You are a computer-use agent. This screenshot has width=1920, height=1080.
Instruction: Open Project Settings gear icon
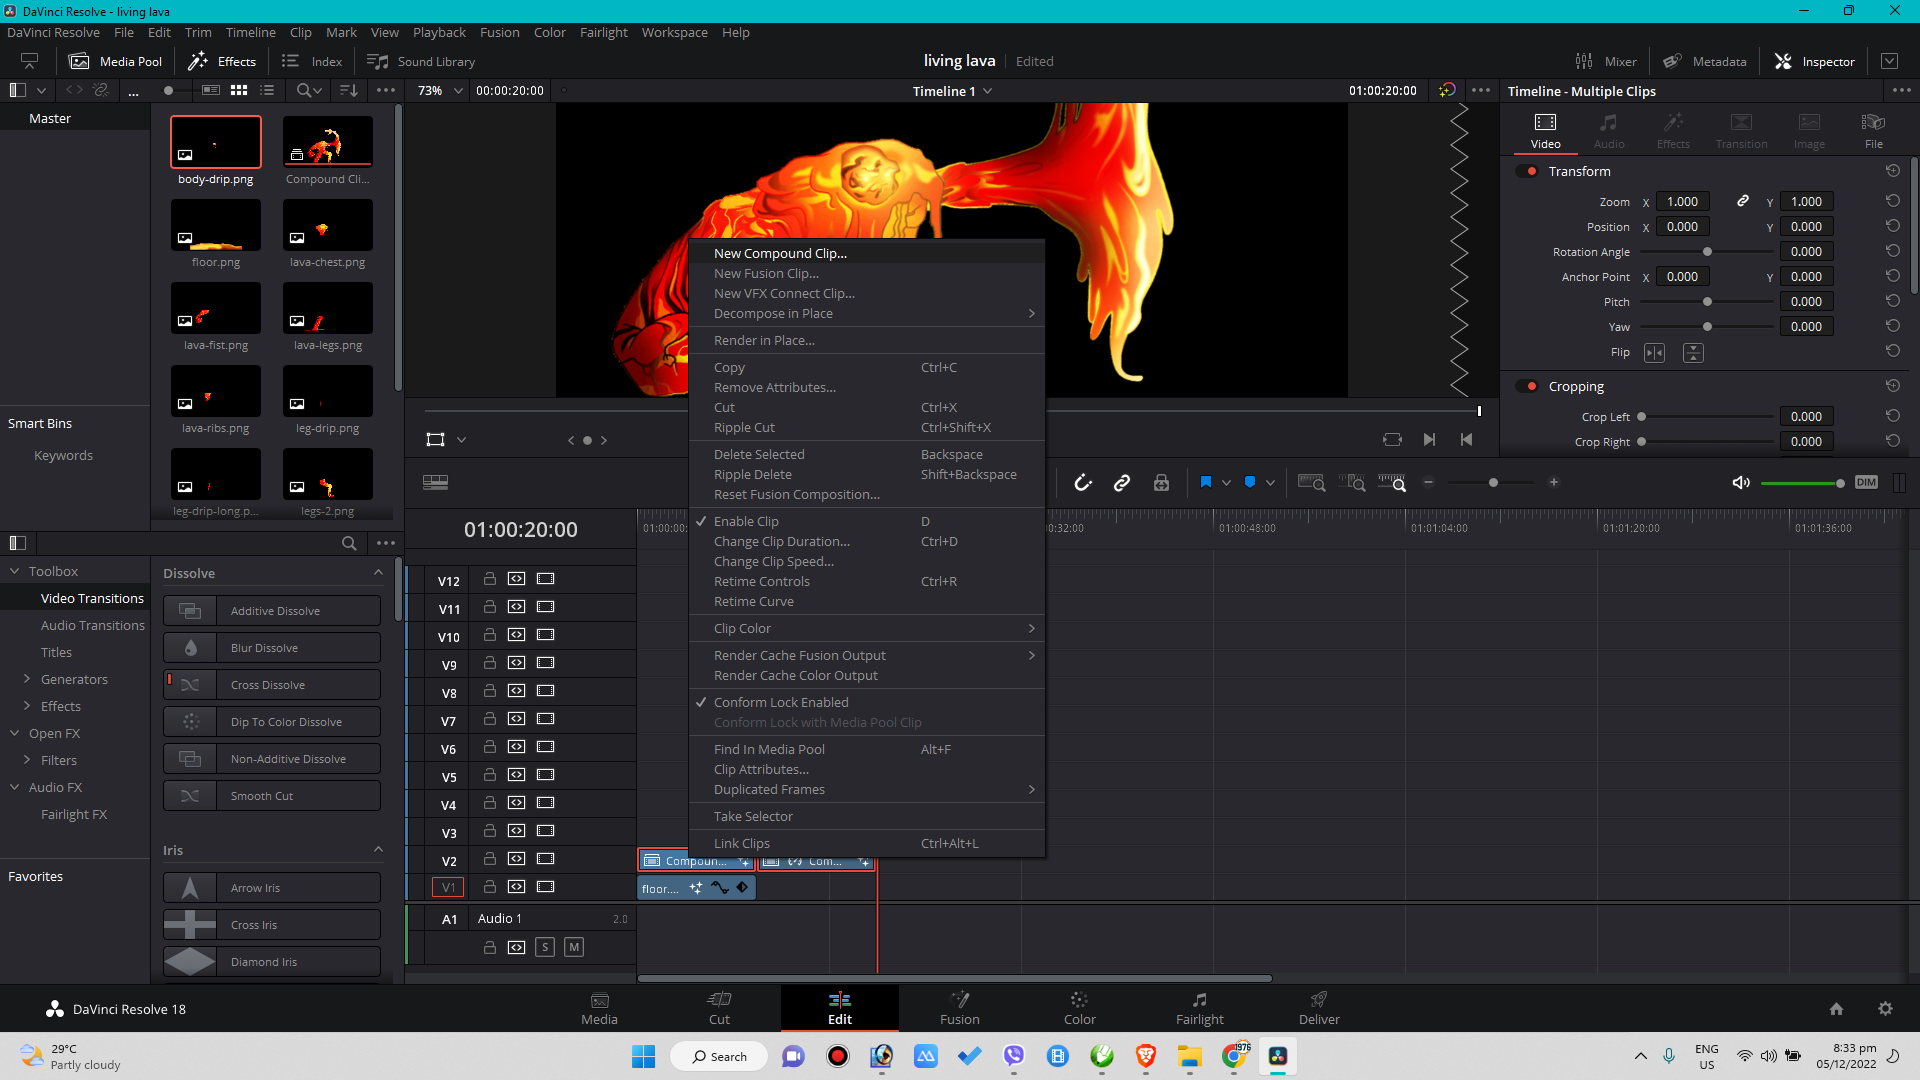(1885, 1009)
